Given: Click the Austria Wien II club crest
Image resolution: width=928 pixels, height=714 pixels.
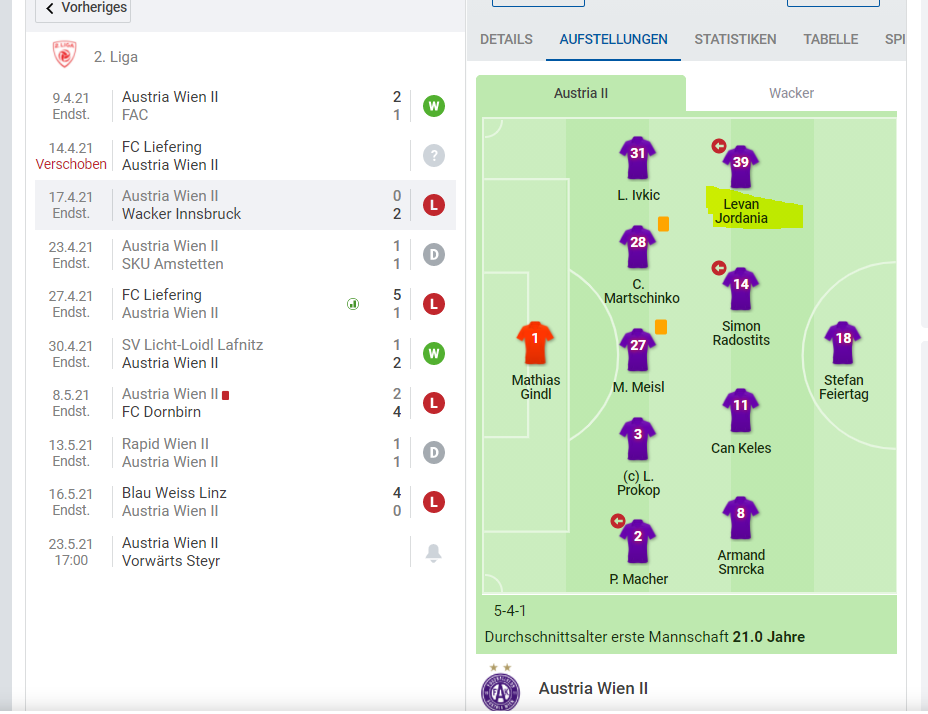Looking at the screenshot, I should [501, 690].
